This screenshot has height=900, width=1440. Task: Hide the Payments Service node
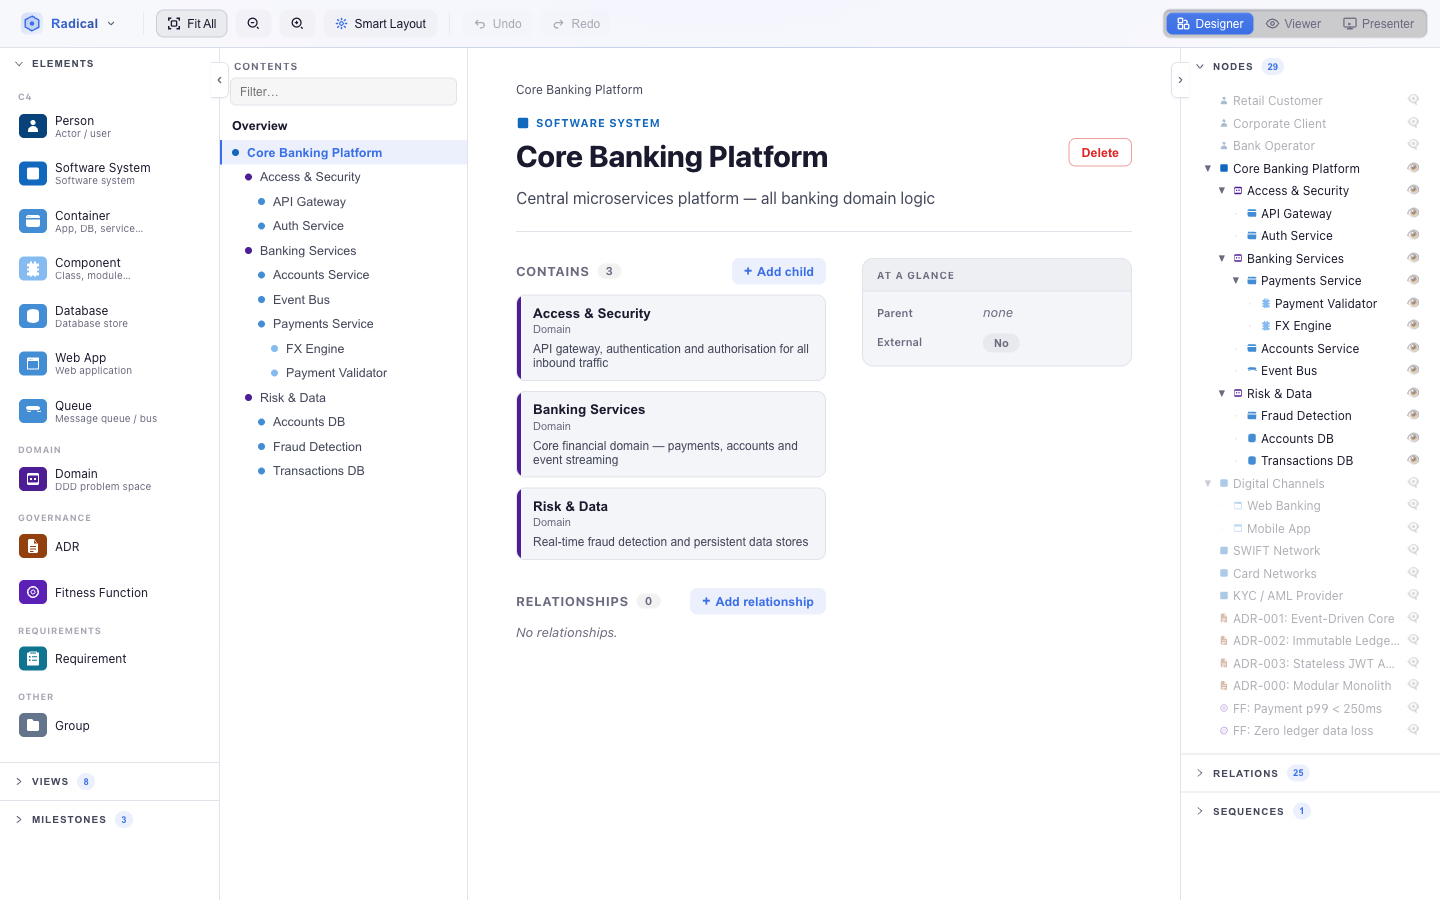point(1413,280)
